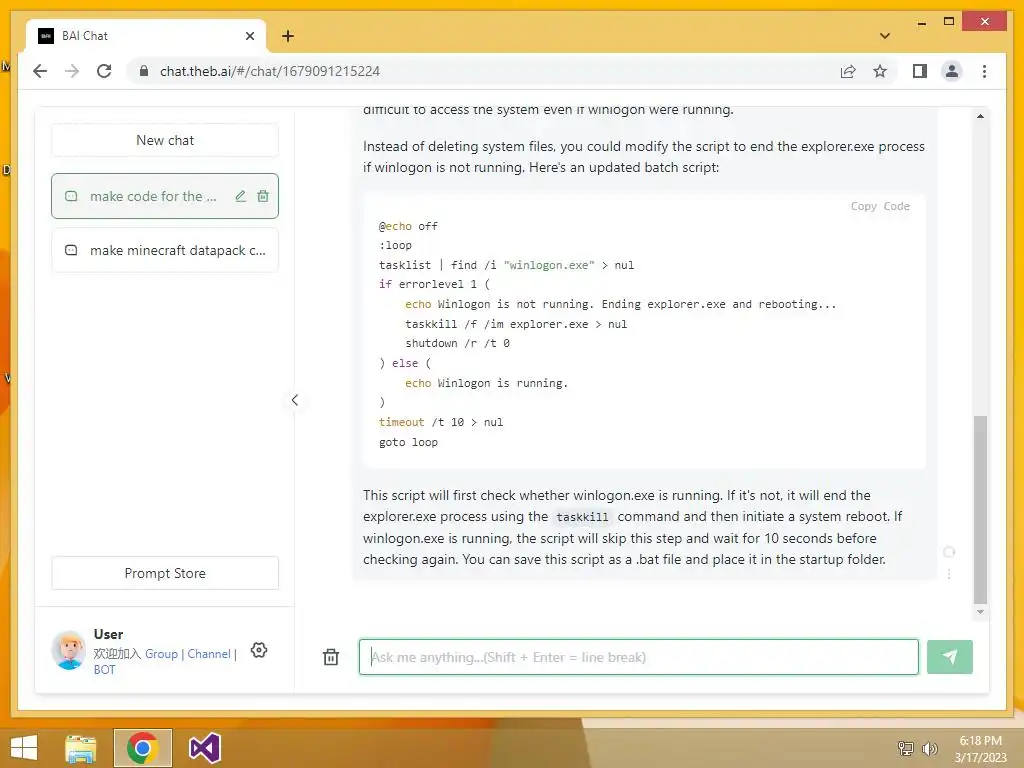Open File Explorer from taskbar

point(81,748)
